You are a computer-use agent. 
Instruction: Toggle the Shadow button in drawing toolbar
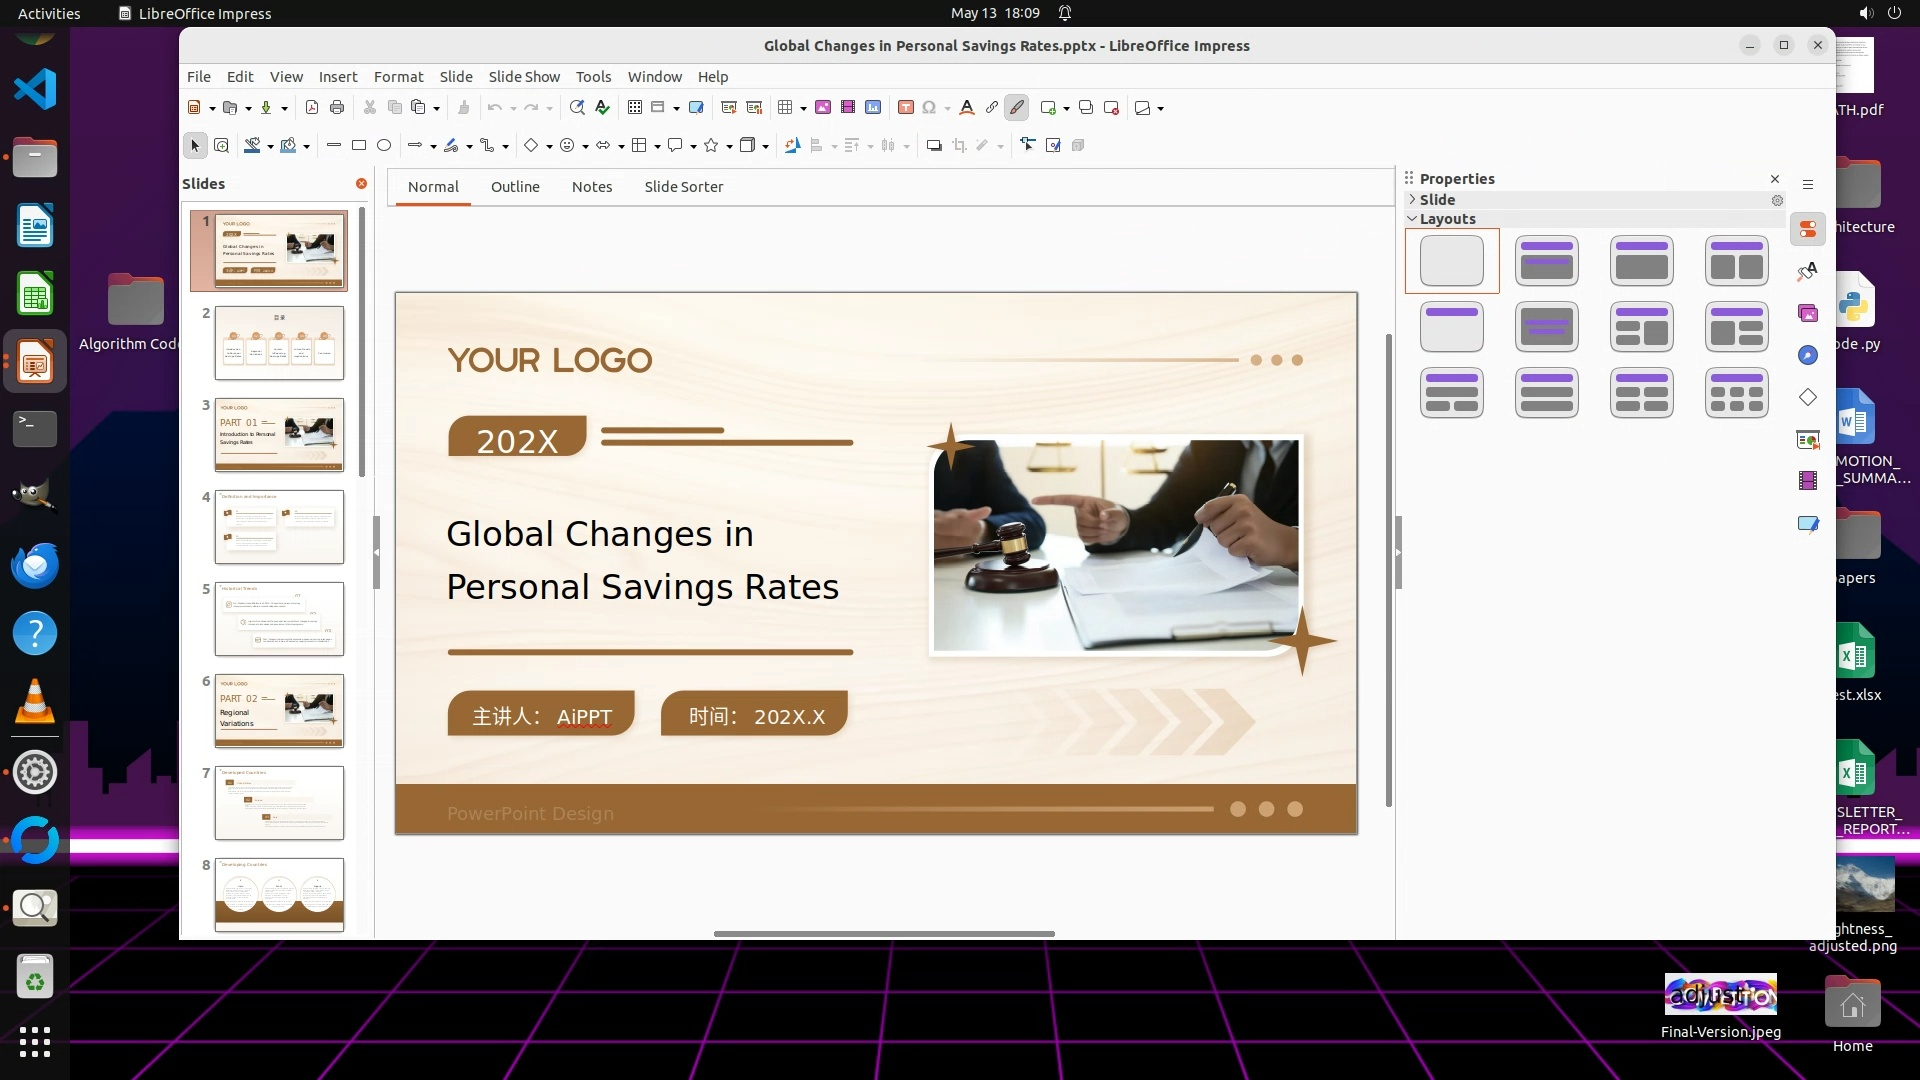click(934, 146)
